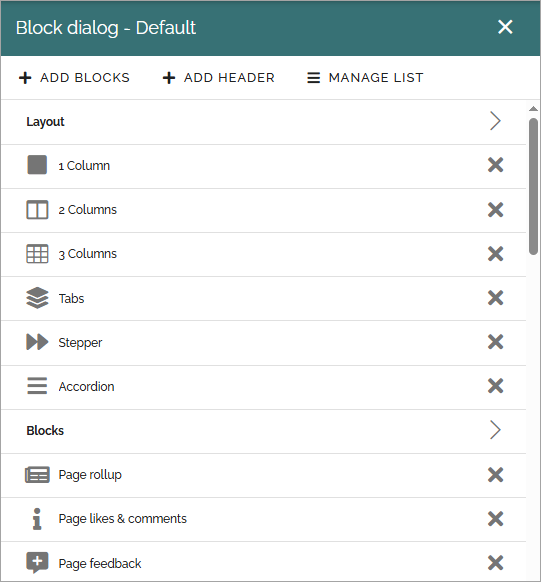541x582 pixels.
Task: Expand the Blocks header chevron
Action: pyautogui.click(x=495, y=430)
